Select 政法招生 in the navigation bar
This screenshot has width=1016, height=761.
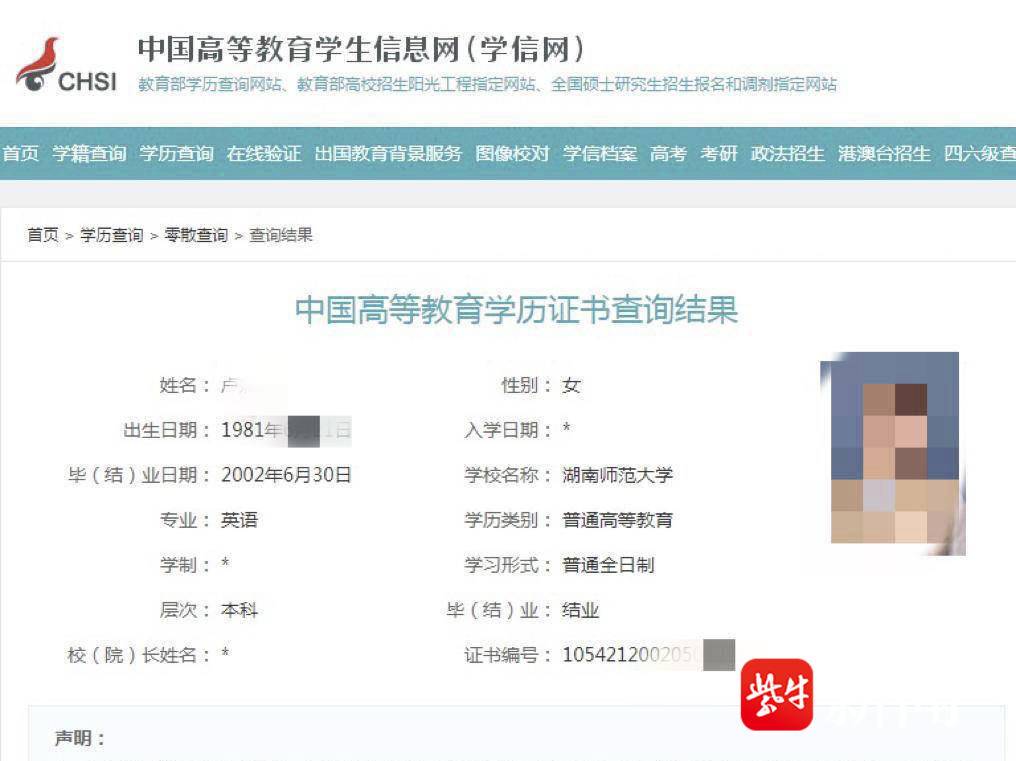(x=787, y=154)
